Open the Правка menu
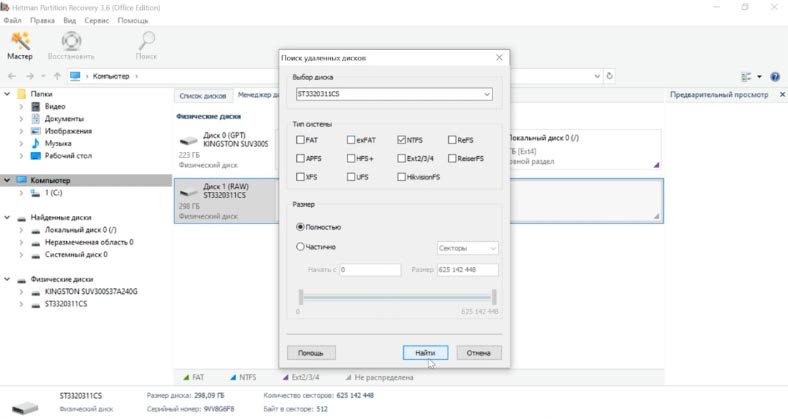The width and height of the screenshot is (788, 419). (42, 21)
